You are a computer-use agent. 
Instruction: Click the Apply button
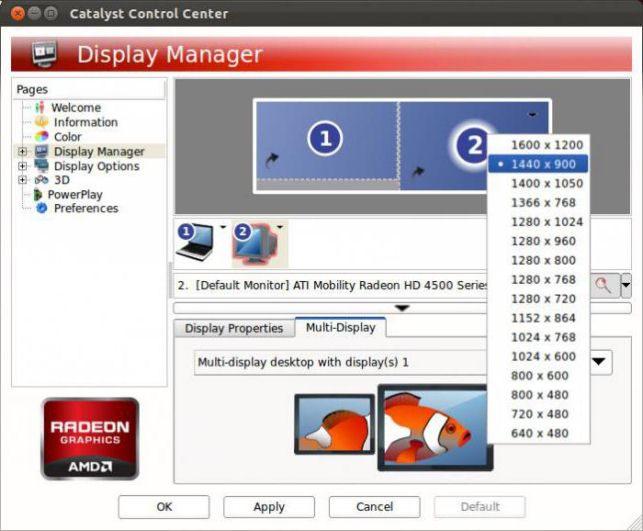[x=269, y=507]
